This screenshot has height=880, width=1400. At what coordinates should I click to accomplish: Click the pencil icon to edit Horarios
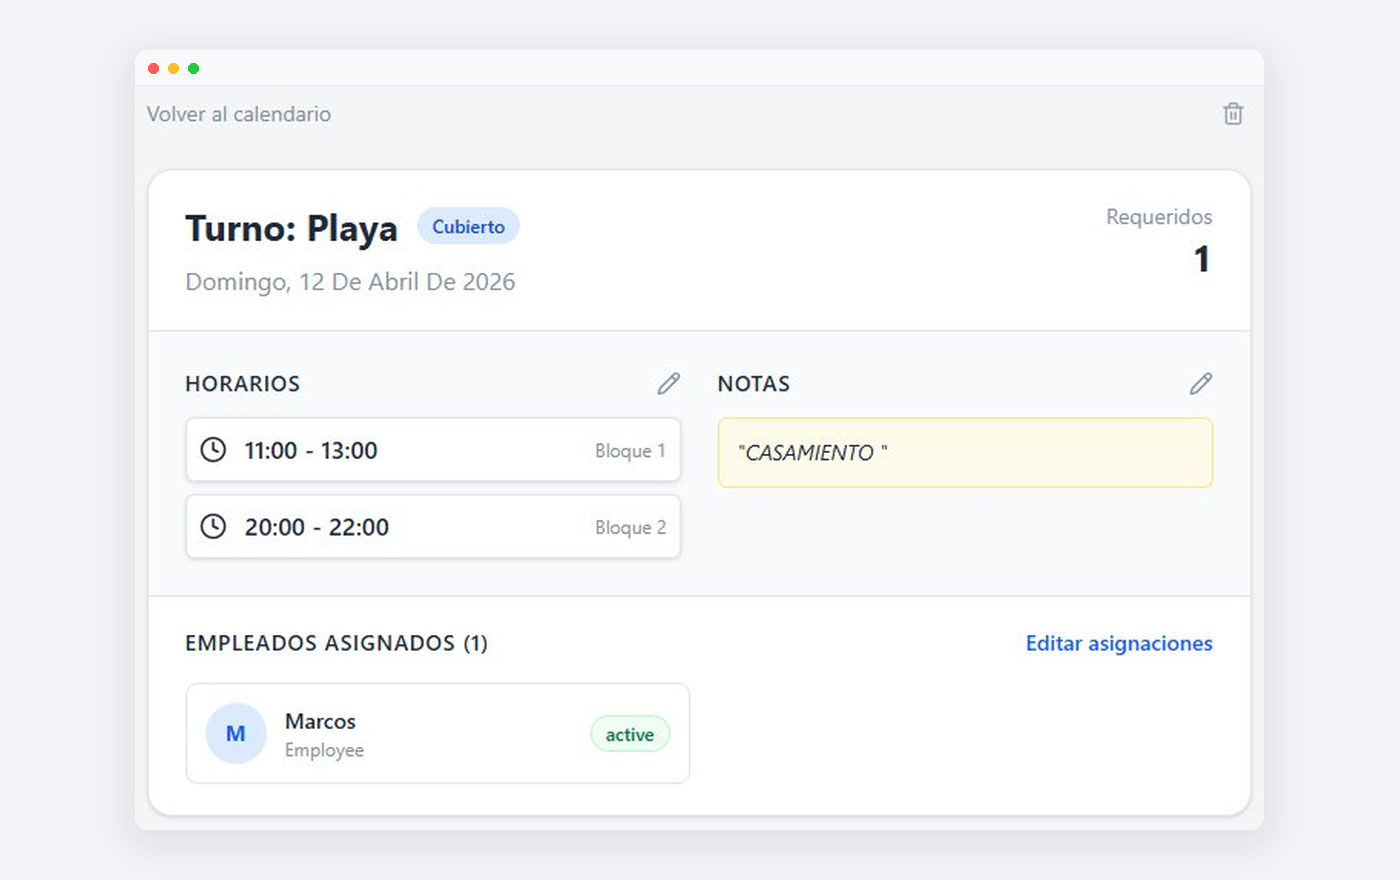coord(668,383)
